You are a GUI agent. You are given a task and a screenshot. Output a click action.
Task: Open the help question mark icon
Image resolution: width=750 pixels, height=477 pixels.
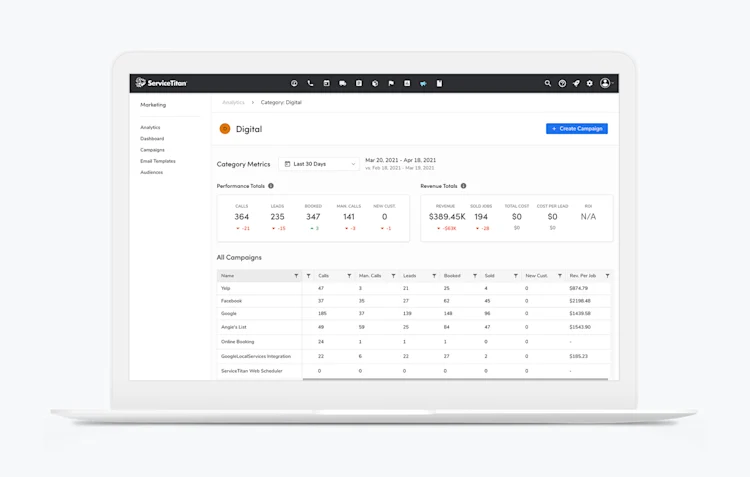pos(562,83)
